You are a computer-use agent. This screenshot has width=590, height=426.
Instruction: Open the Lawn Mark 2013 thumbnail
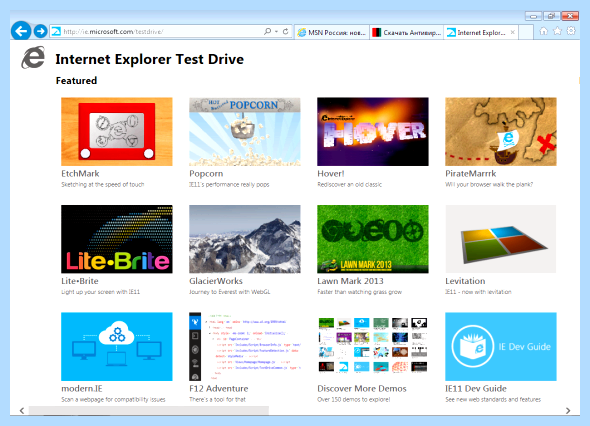pos(373,239)
